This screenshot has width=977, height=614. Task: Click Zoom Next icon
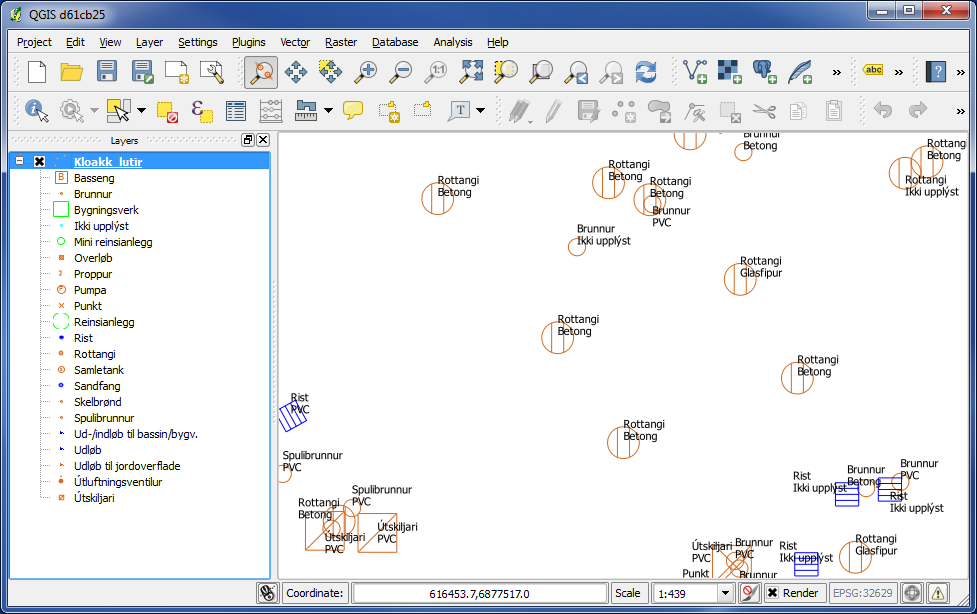click(611, 72)
